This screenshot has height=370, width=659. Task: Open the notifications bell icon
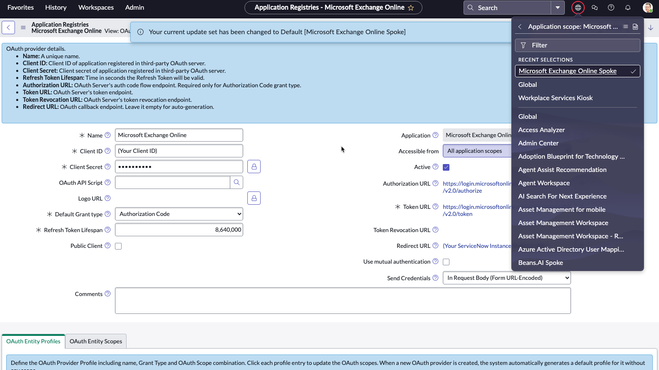click(x=627, y=8)
